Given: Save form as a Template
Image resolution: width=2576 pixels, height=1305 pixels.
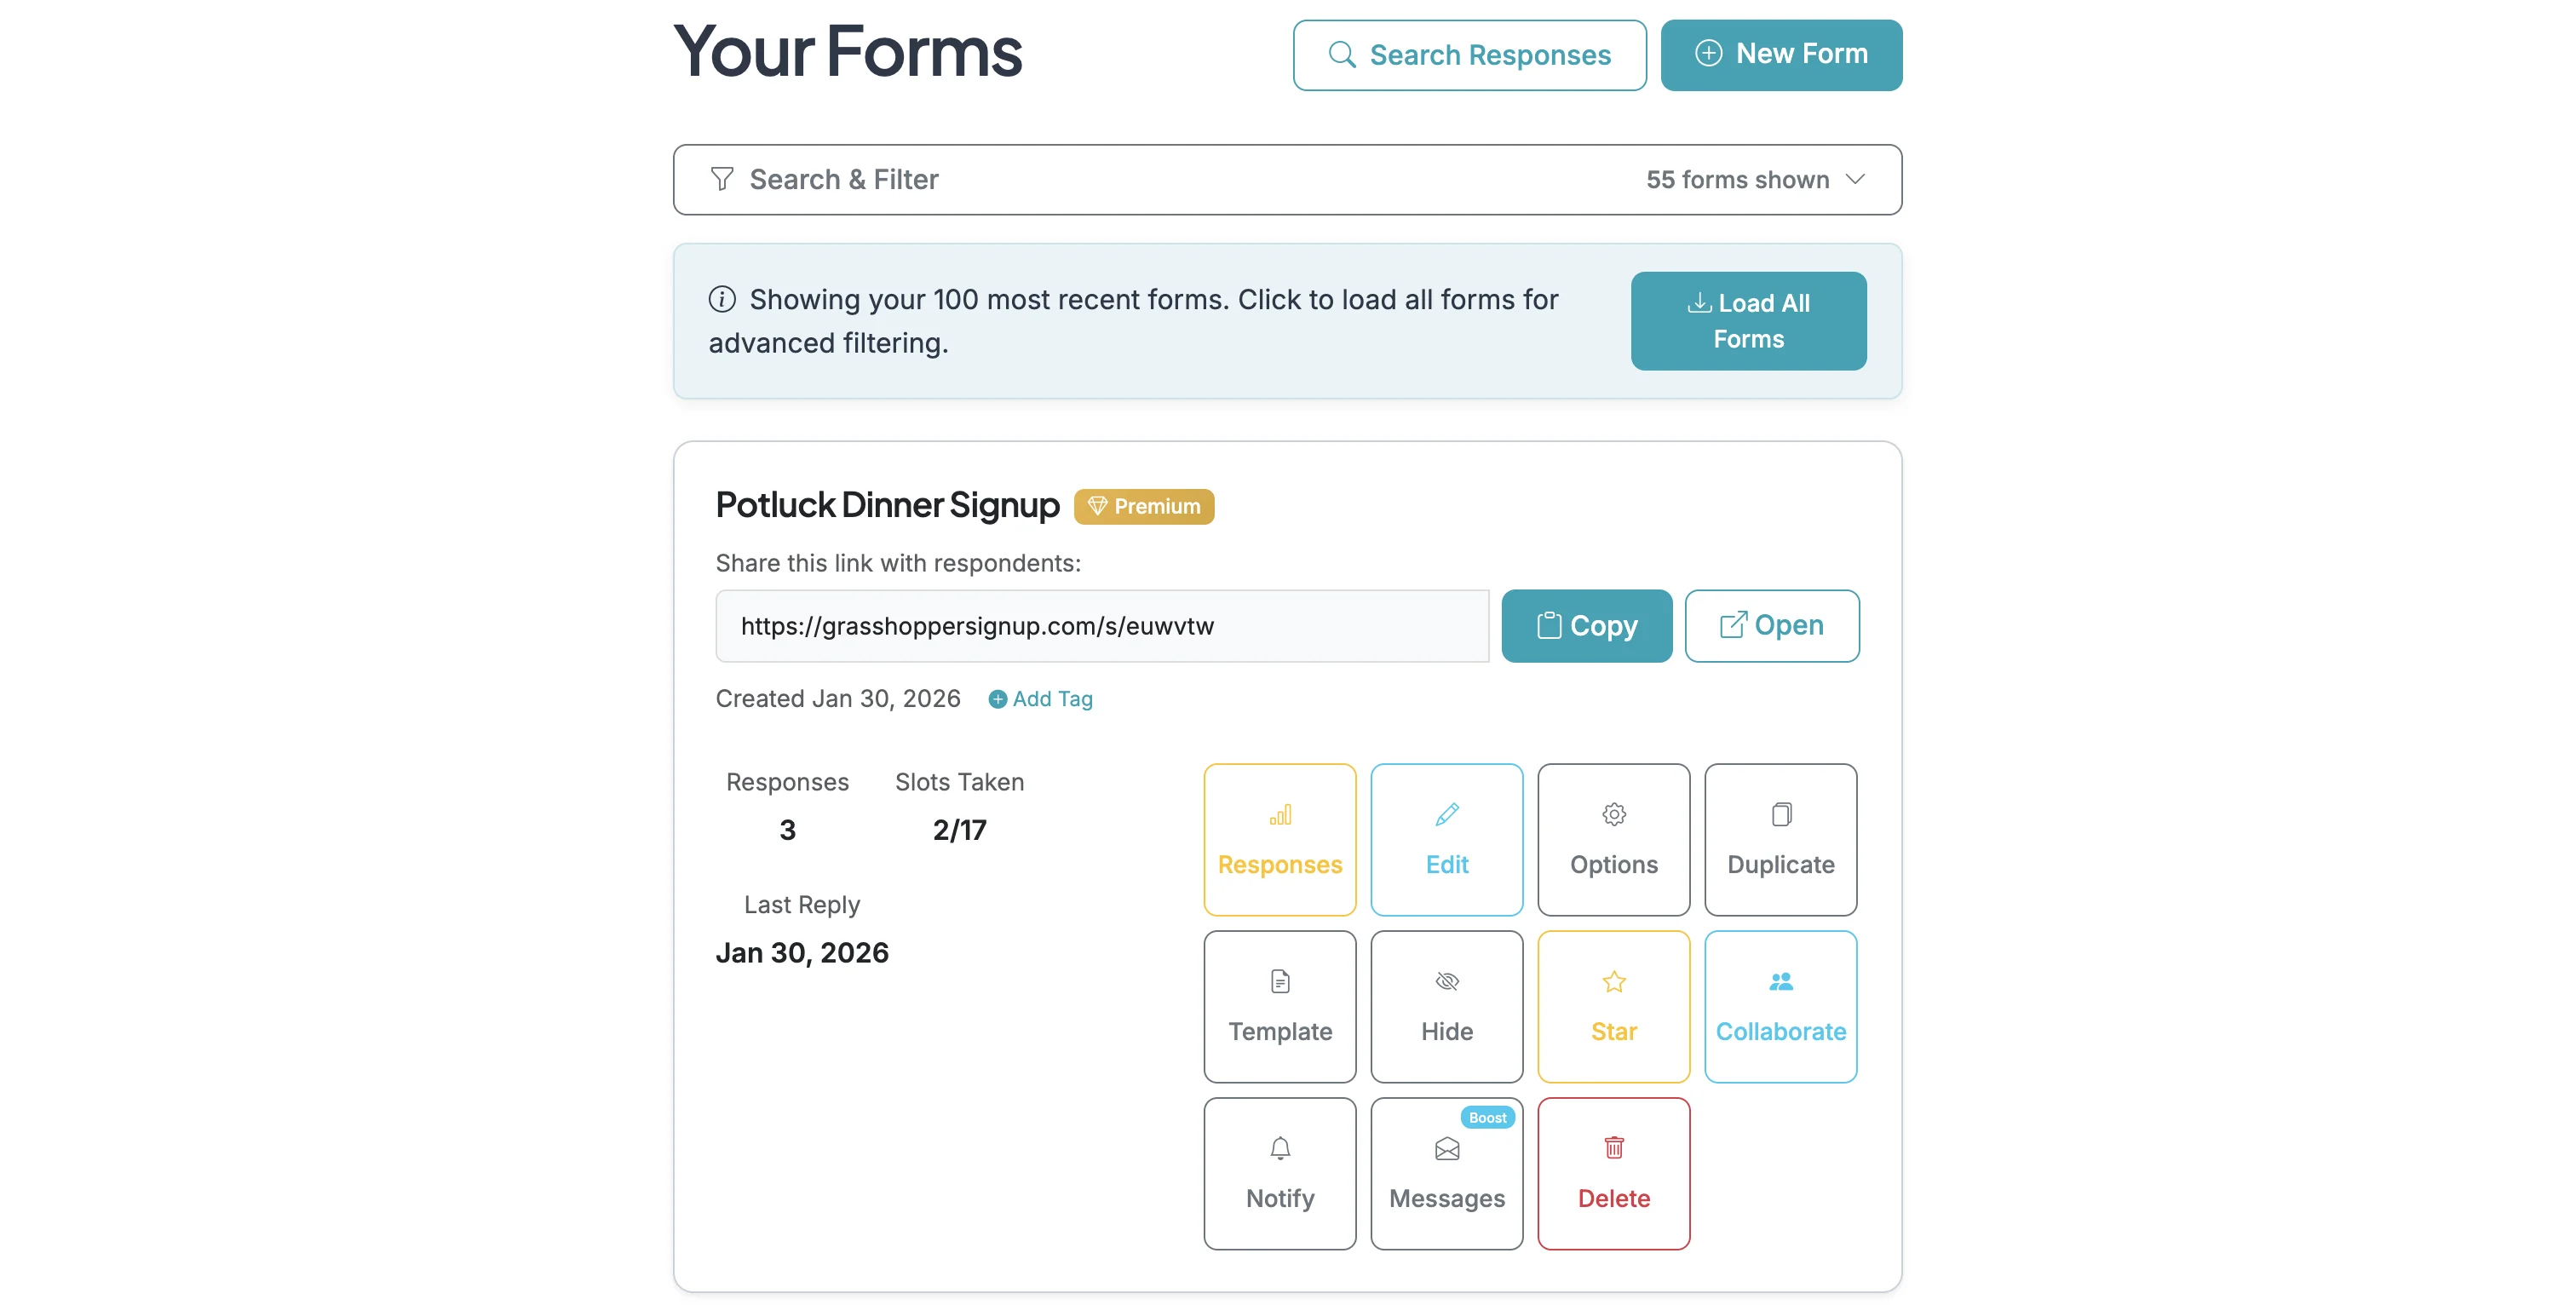Looking at the screenshot, I should [1280, 1006].
